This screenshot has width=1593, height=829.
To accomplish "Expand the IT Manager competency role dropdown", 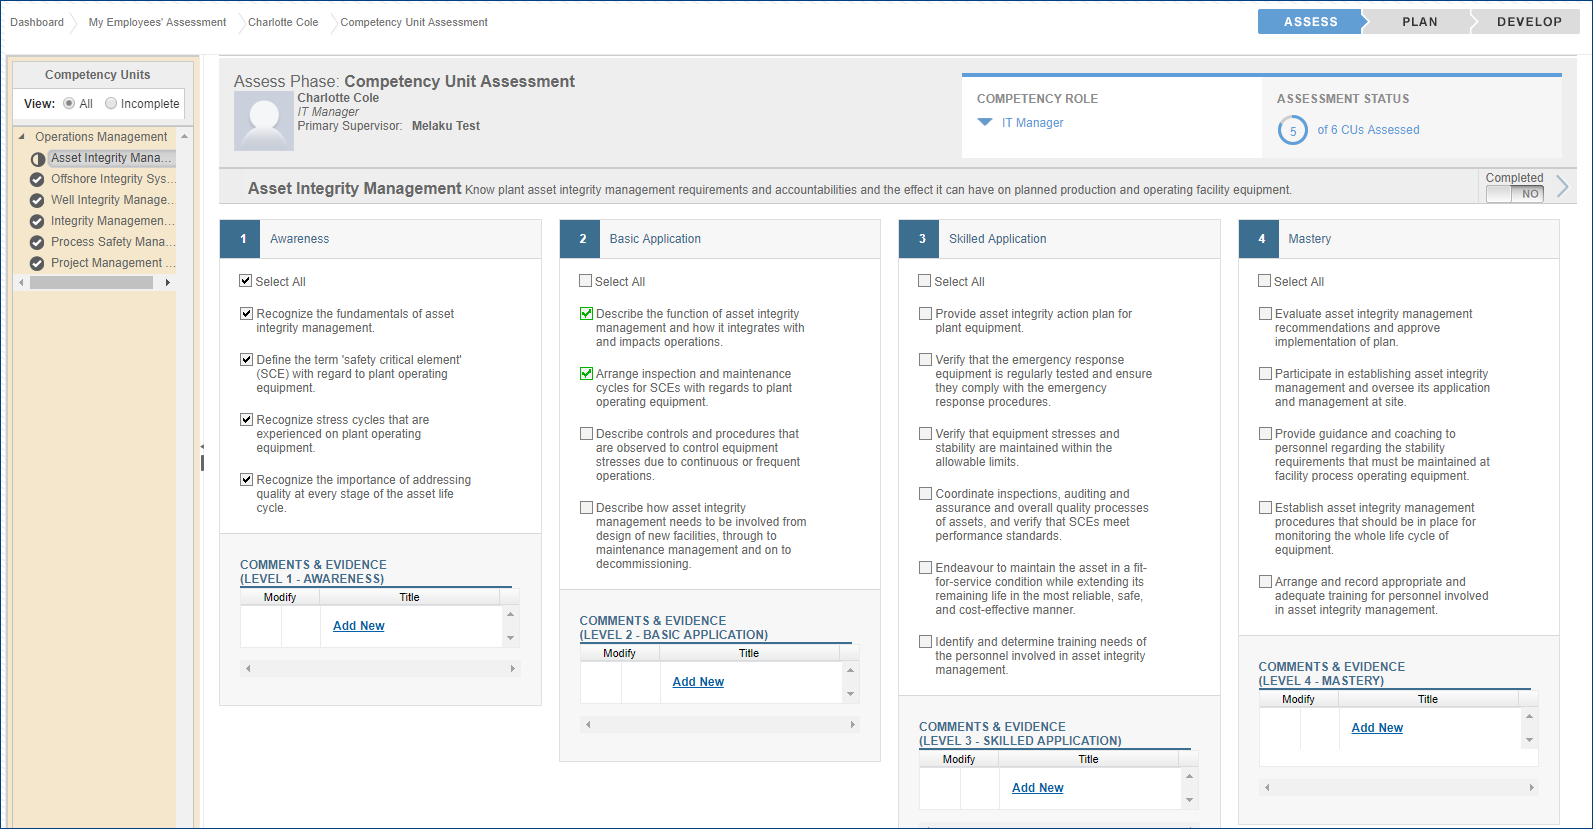I will [985, 123].
